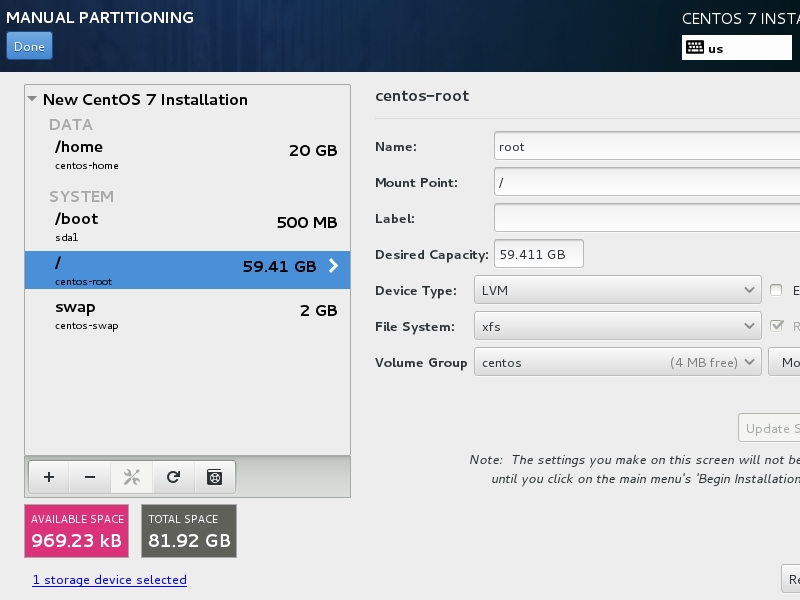Click the SYSTEM section heading
Image resolution: width=800 pixels, height=600 pixels.
click(81, 196)
